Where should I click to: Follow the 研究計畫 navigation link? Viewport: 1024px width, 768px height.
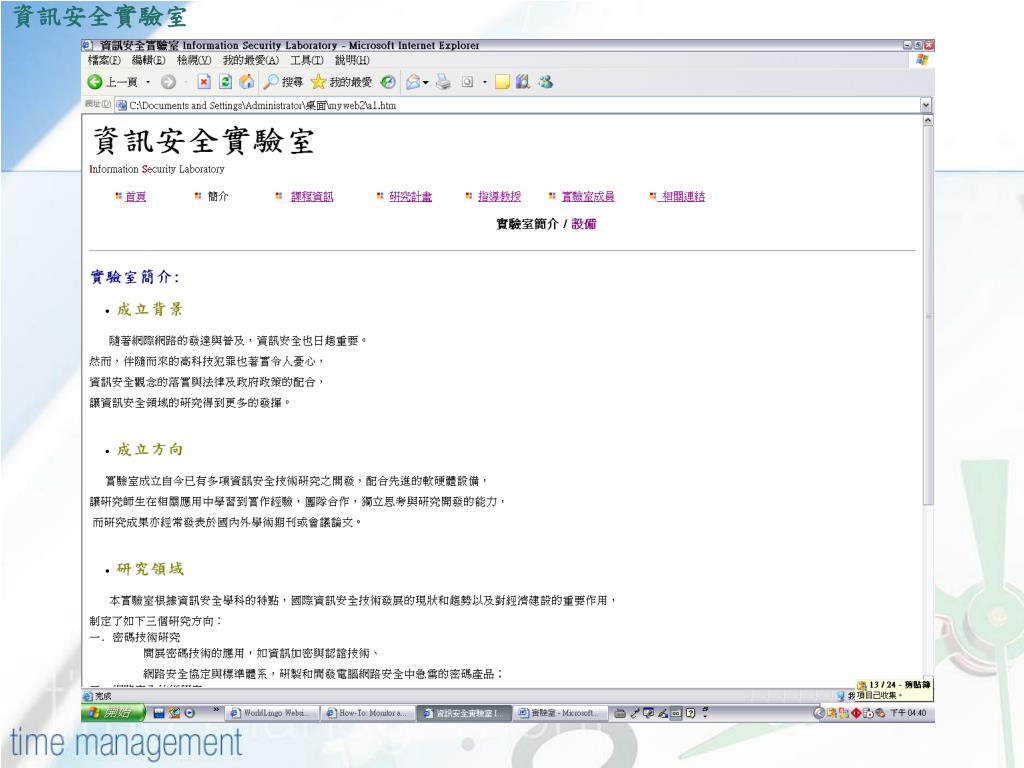point(410,196)
